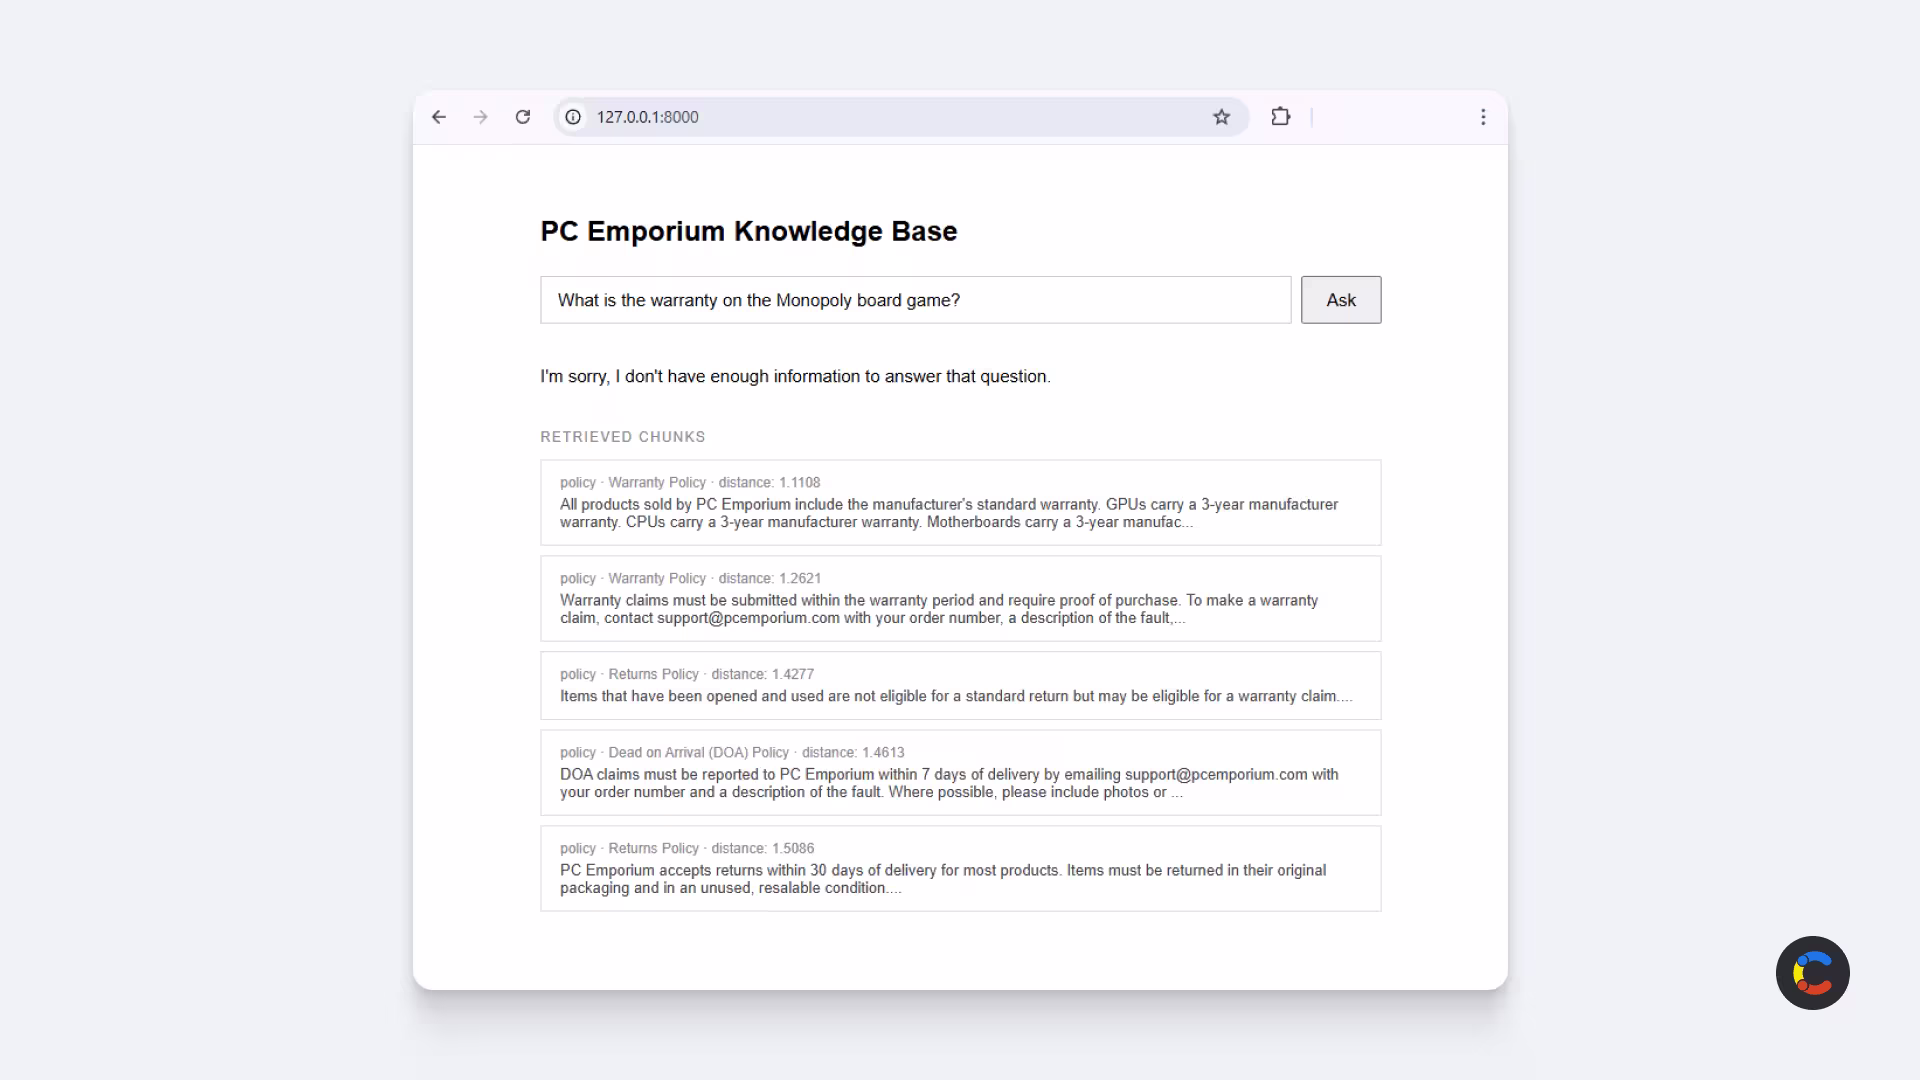Click text "Items that have been opened"
1920x1080 pixels.
click(658, 697)
